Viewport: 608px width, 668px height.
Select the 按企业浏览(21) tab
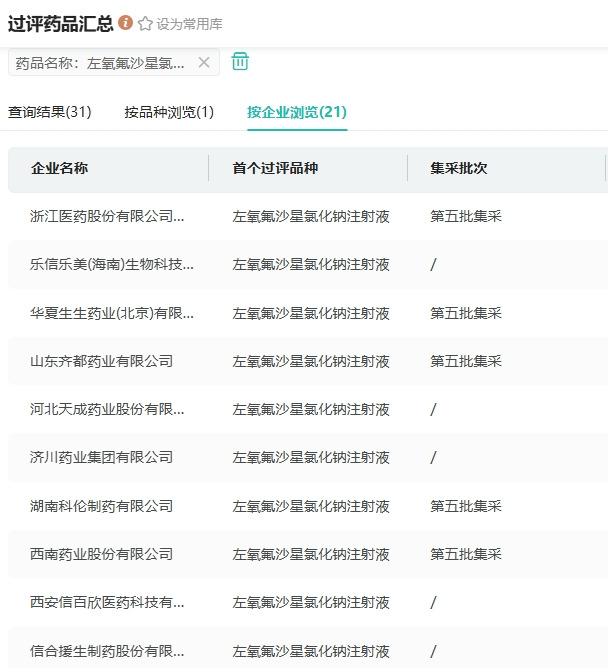click(x=297, y=112)
